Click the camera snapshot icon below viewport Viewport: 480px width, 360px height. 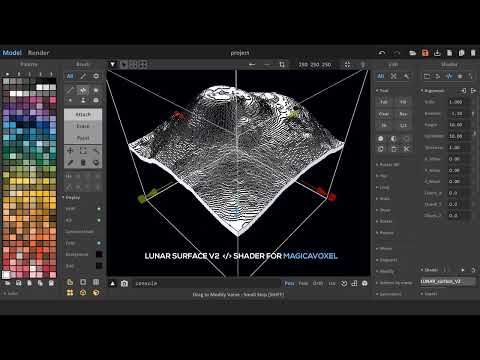124,283
